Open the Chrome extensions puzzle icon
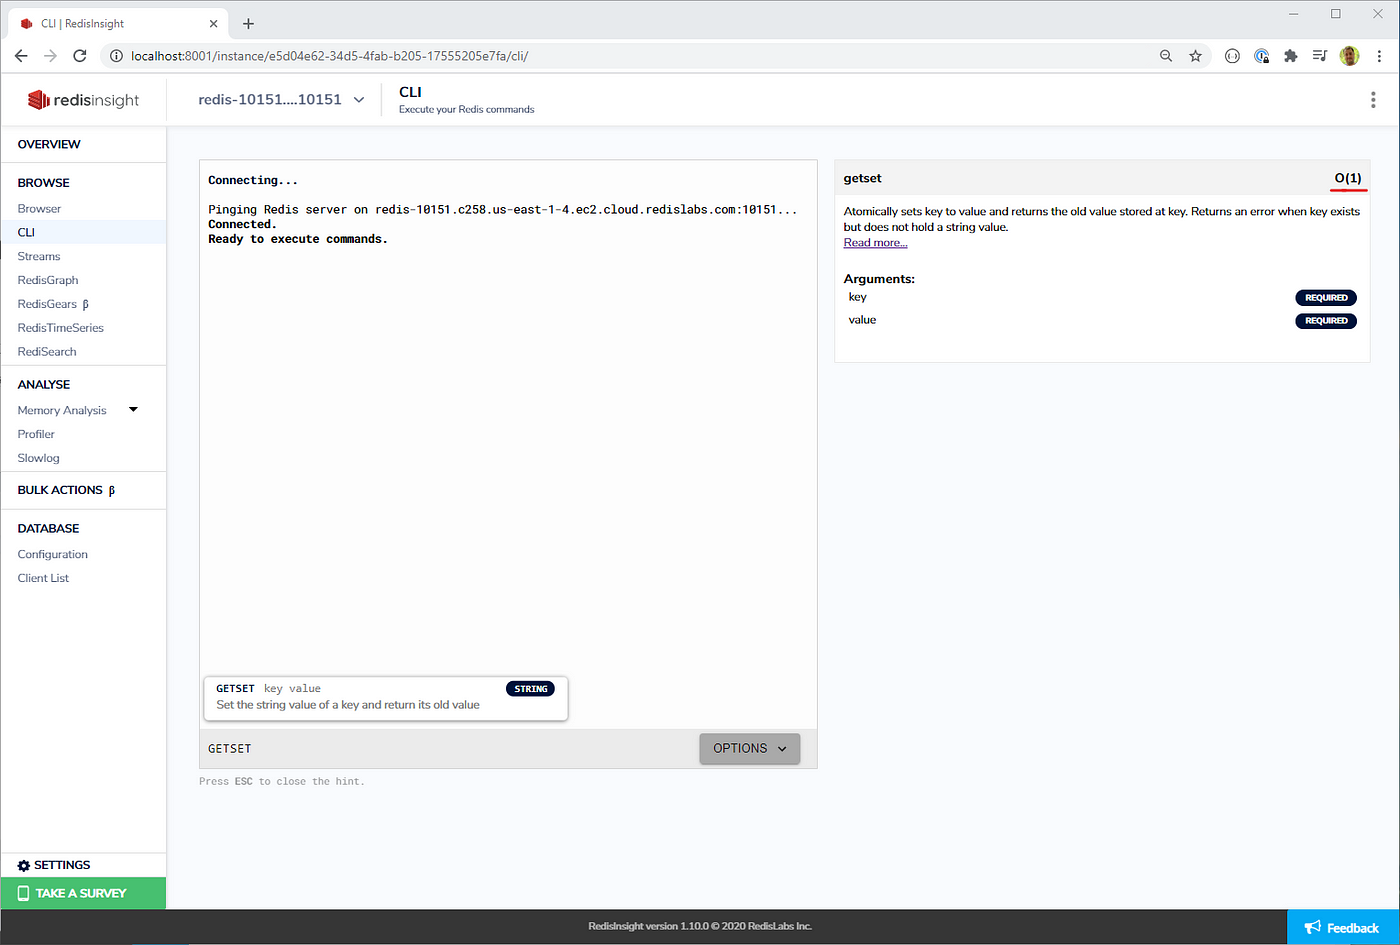This screenshot has height=945, width=1400. coord(1291,56)
